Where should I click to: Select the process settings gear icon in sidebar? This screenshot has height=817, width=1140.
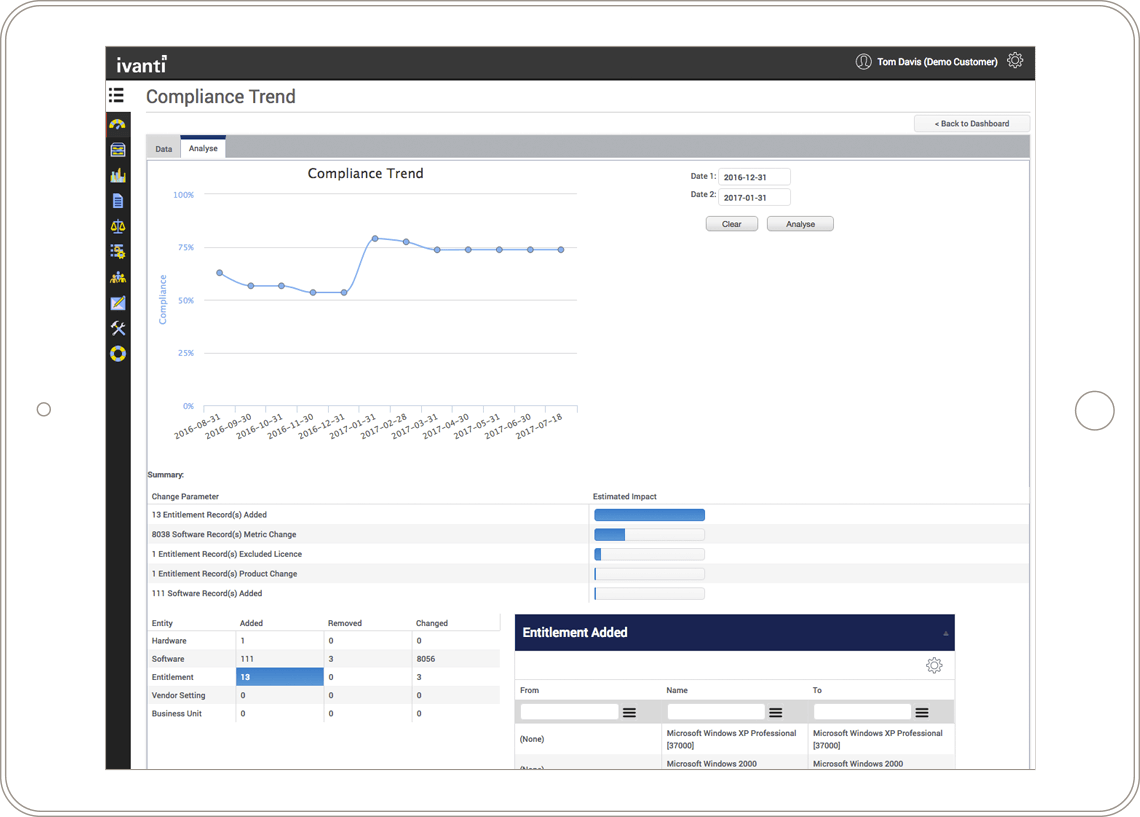pyautogui.click(x=118, y=251)
